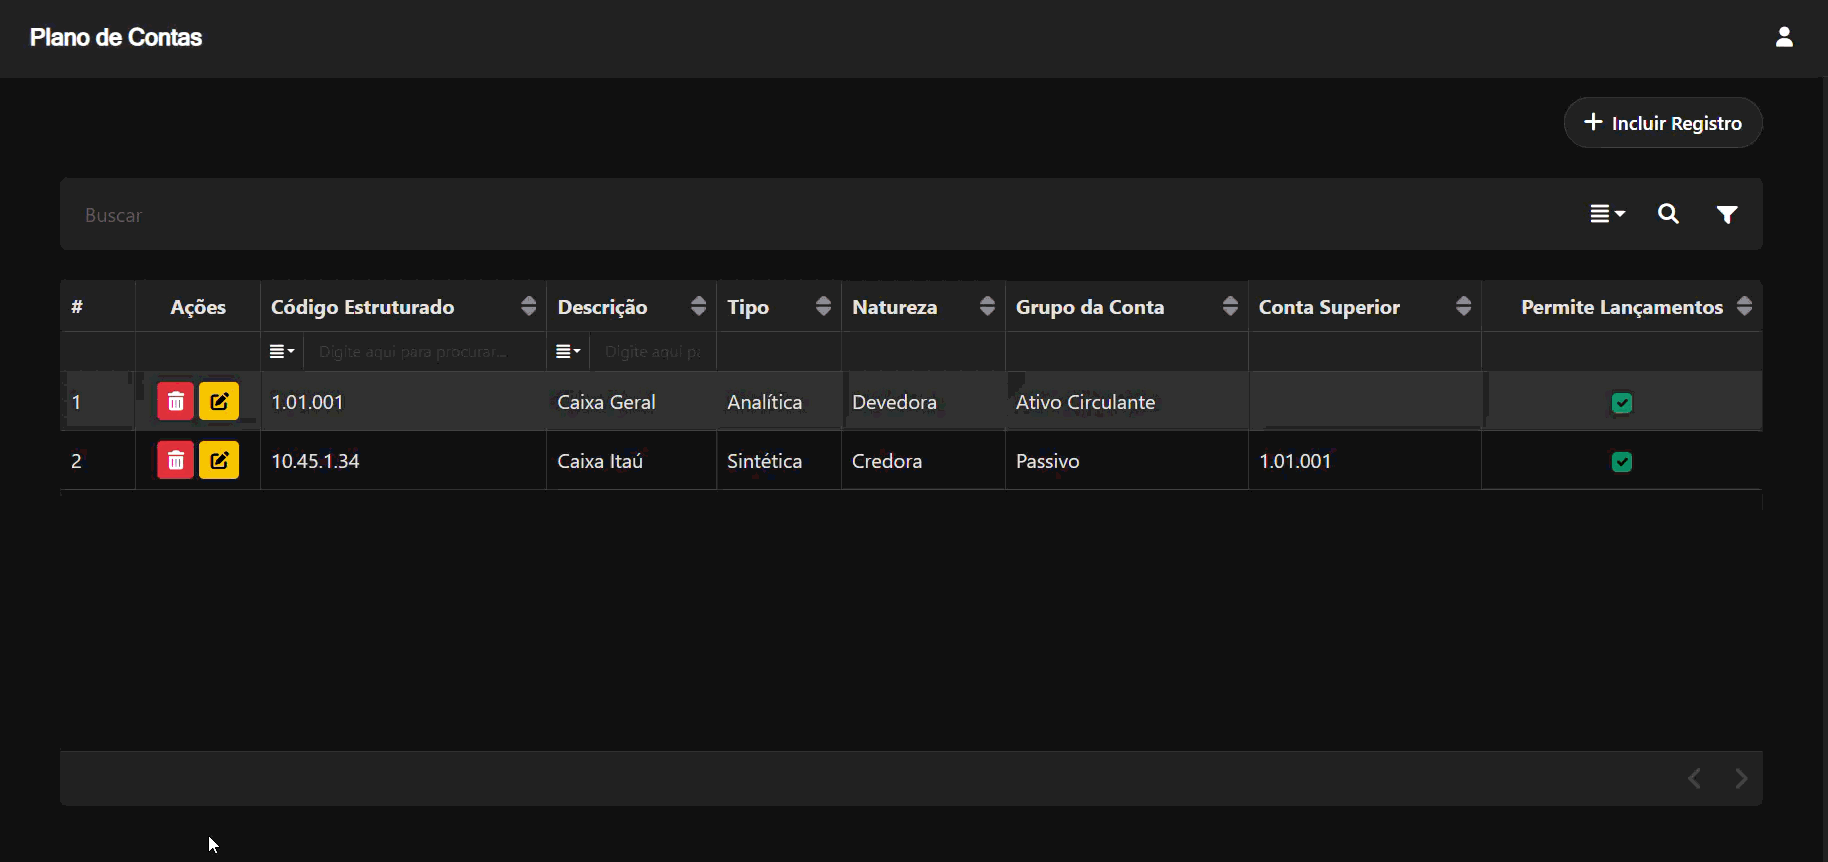The width and height of the screenshot is (1828, 862).
Task: Click the magnifying glass search icon
Action: (x=1668, y=214)
